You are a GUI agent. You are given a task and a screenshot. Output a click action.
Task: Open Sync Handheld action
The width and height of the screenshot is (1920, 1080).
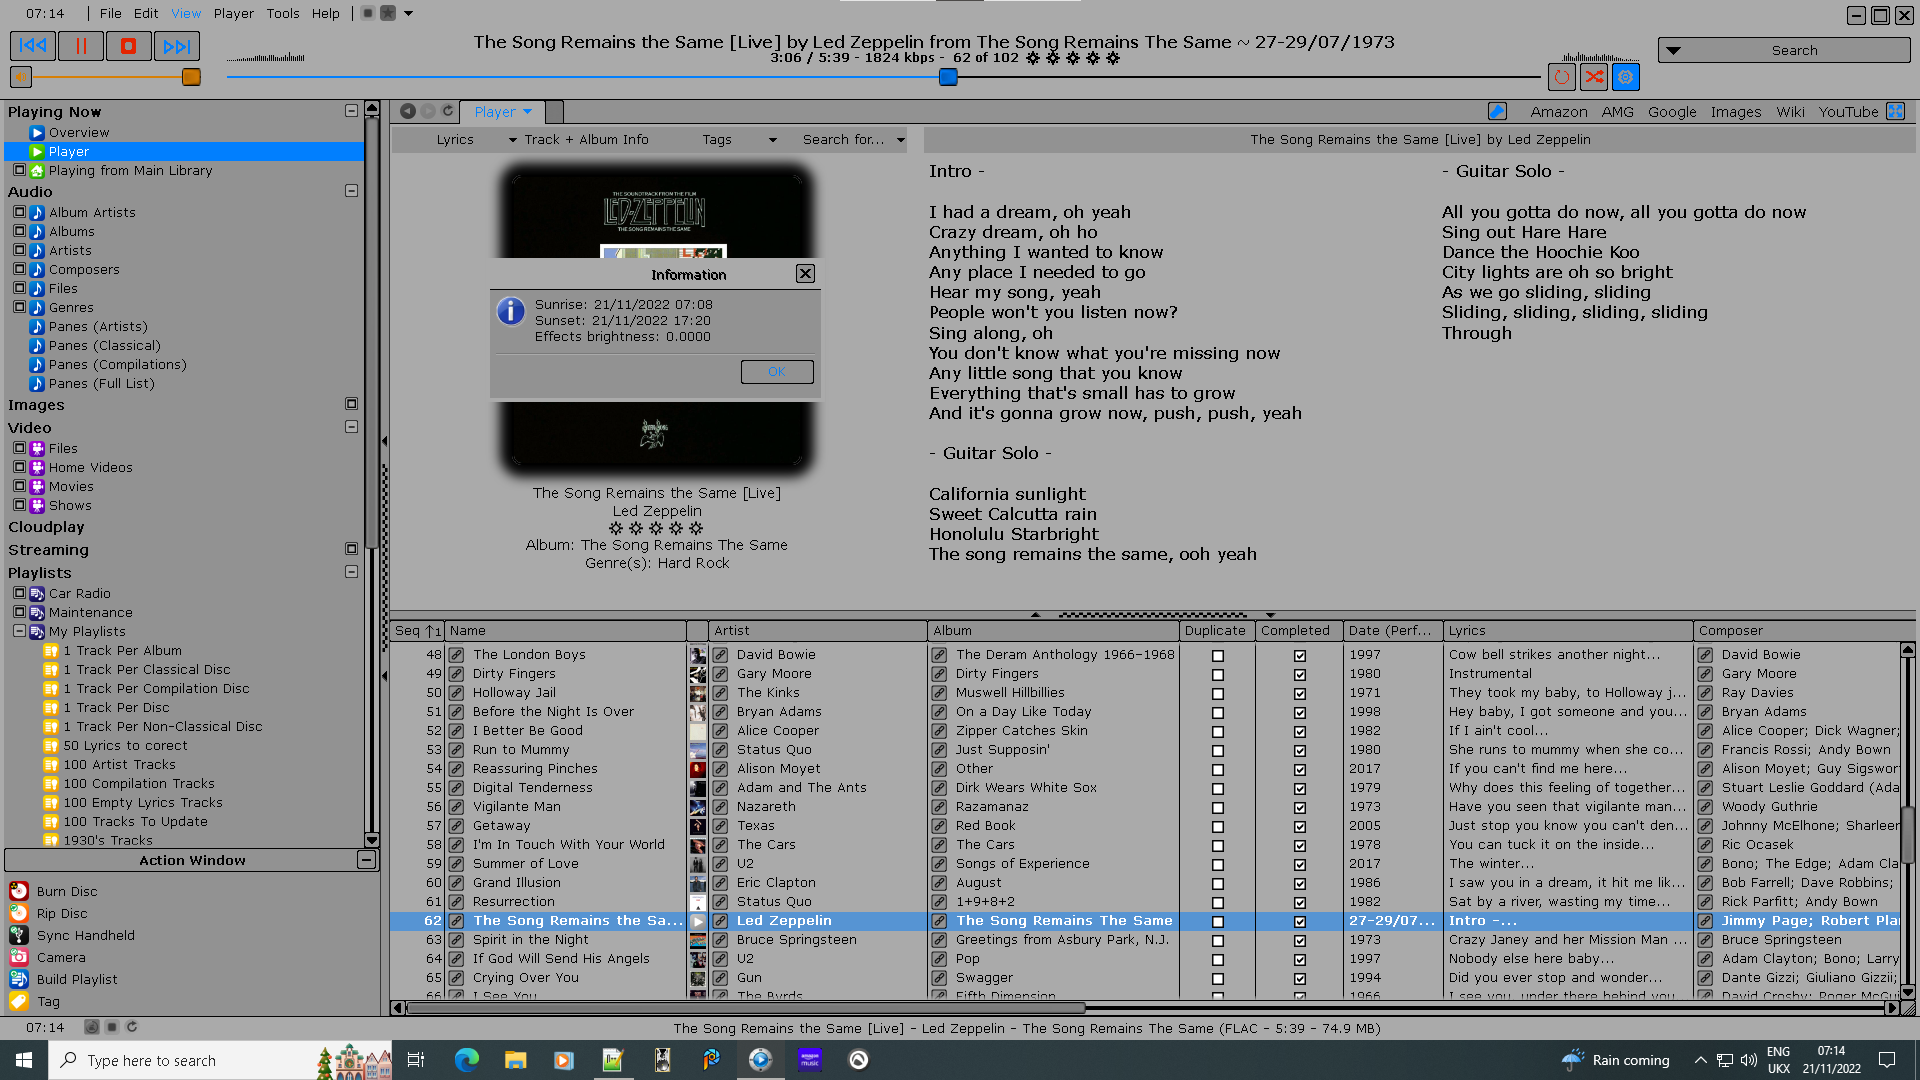point(86,935)
